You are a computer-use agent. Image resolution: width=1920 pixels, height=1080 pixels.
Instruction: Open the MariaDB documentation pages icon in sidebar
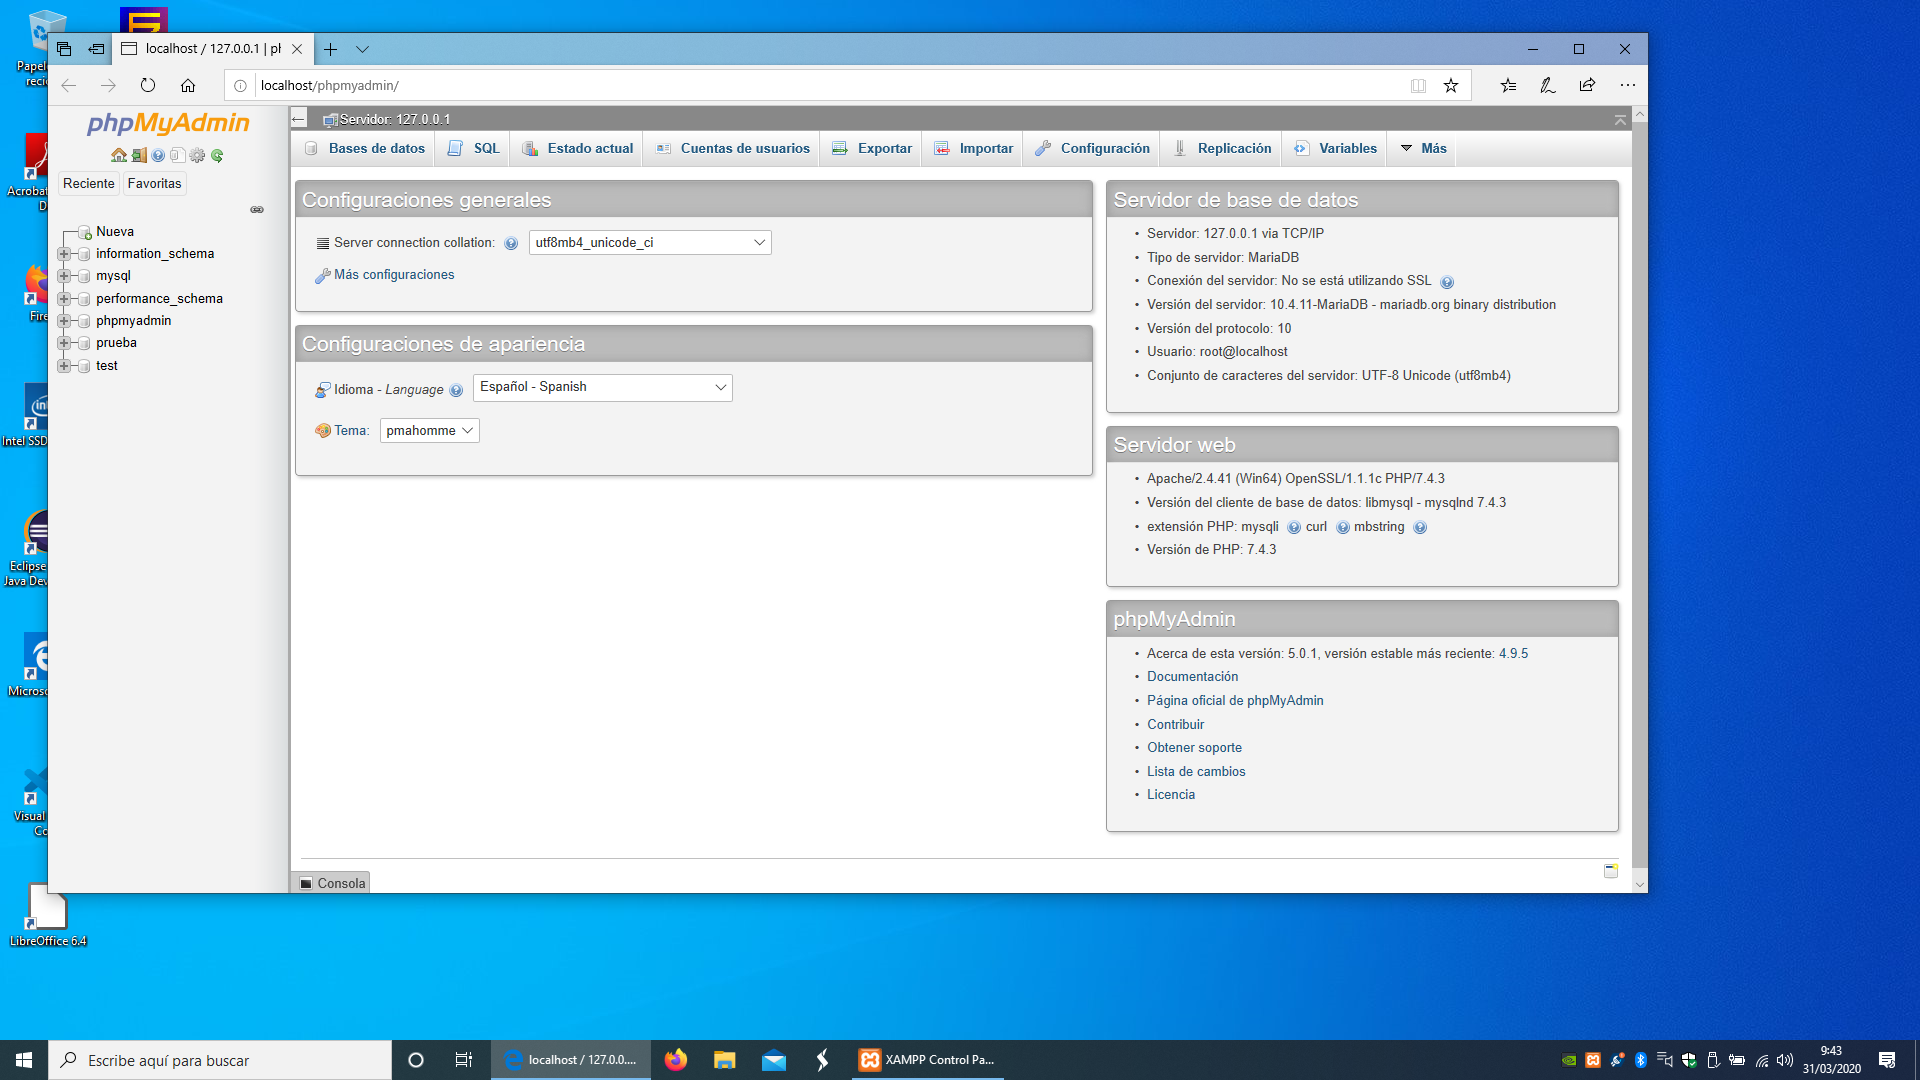pyautogui.click(x=177, y=155)
